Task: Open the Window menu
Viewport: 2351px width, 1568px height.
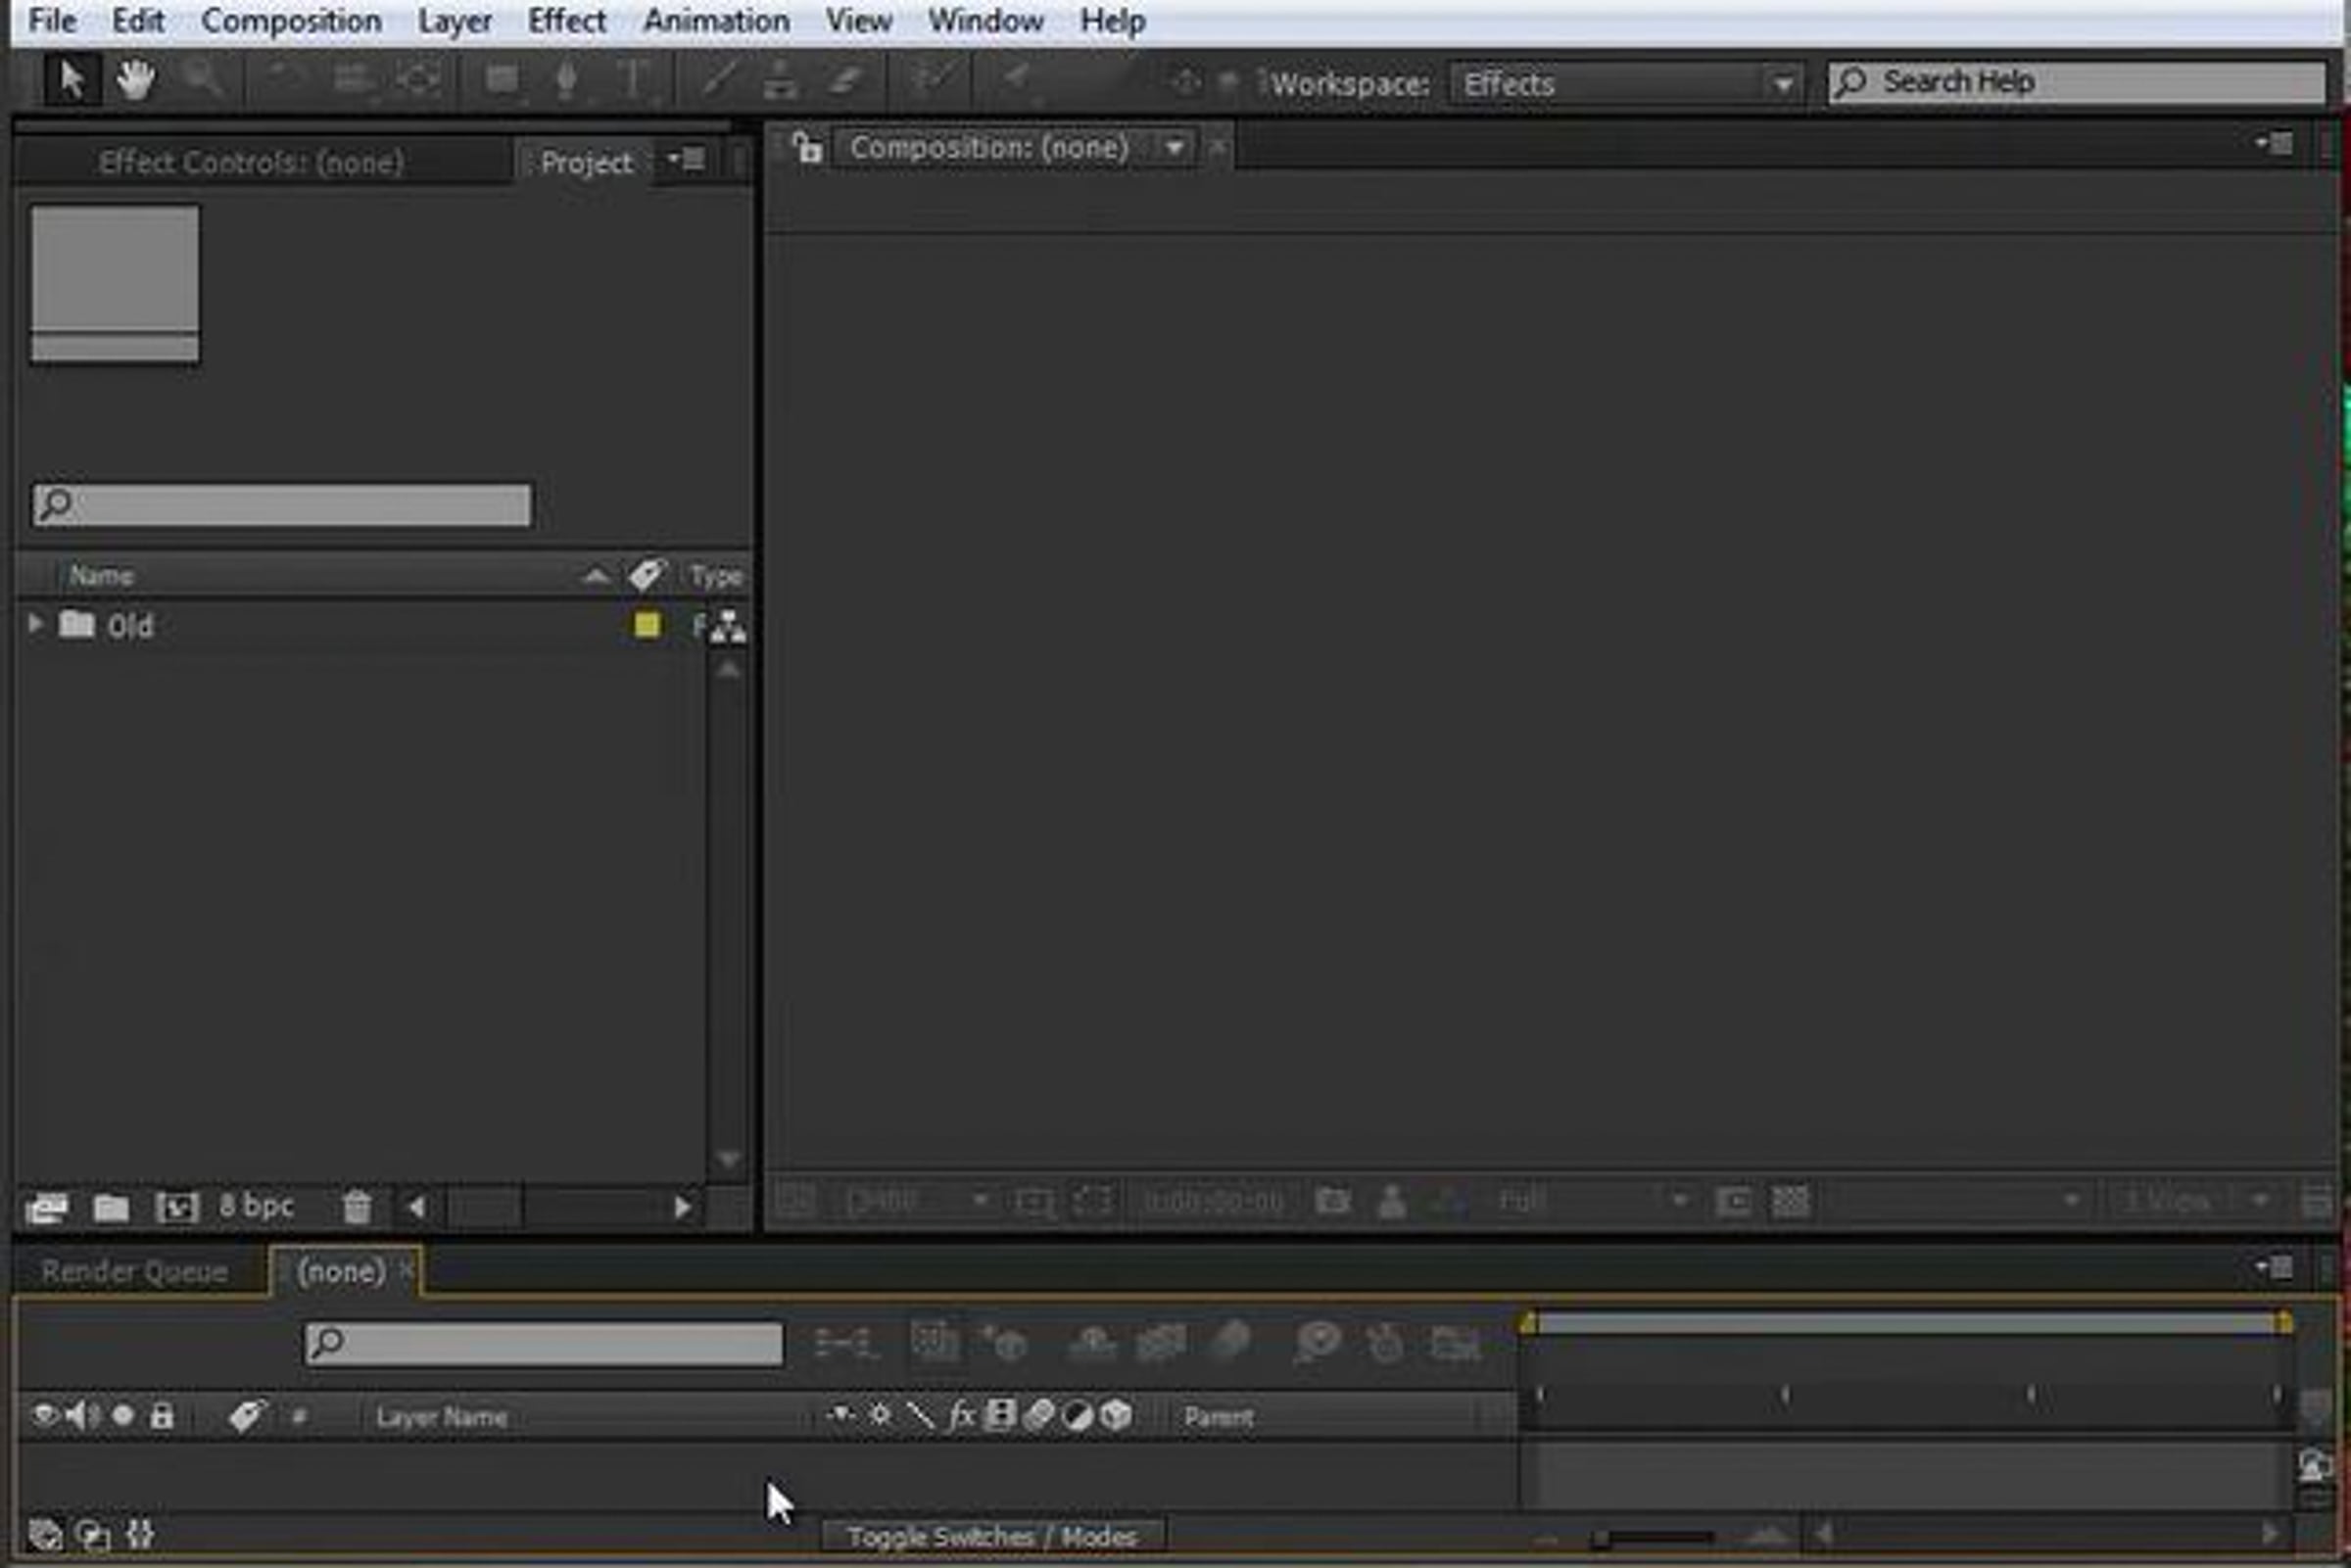Action: [x=986, y=21]
